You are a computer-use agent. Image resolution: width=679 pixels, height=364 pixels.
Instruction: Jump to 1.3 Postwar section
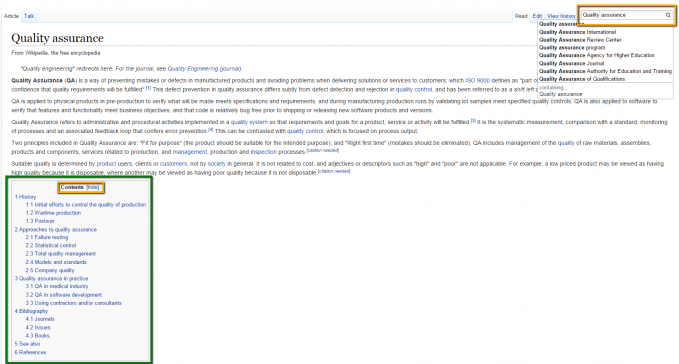pyautogui.click(x=40, y=221)
